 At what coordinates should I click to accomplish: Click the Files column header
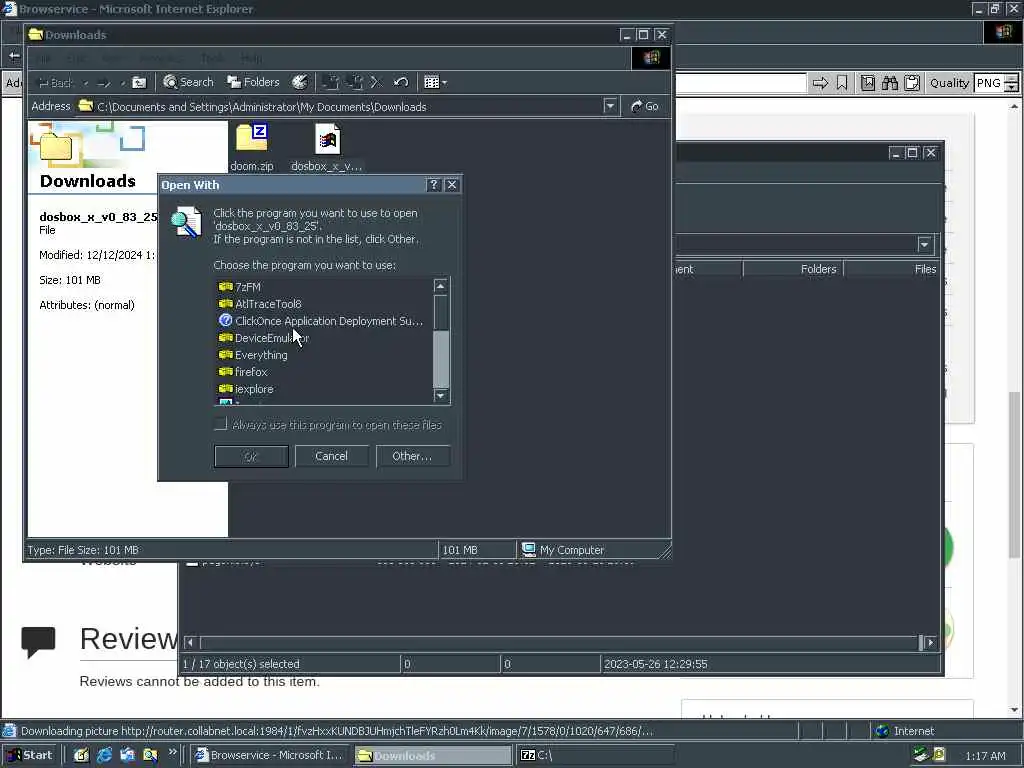tap(891, 269)
